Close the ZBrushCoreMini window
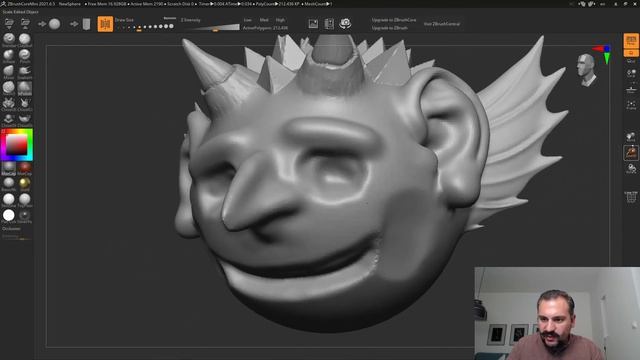This screenshot has height=360, width=640. (635, 4)
